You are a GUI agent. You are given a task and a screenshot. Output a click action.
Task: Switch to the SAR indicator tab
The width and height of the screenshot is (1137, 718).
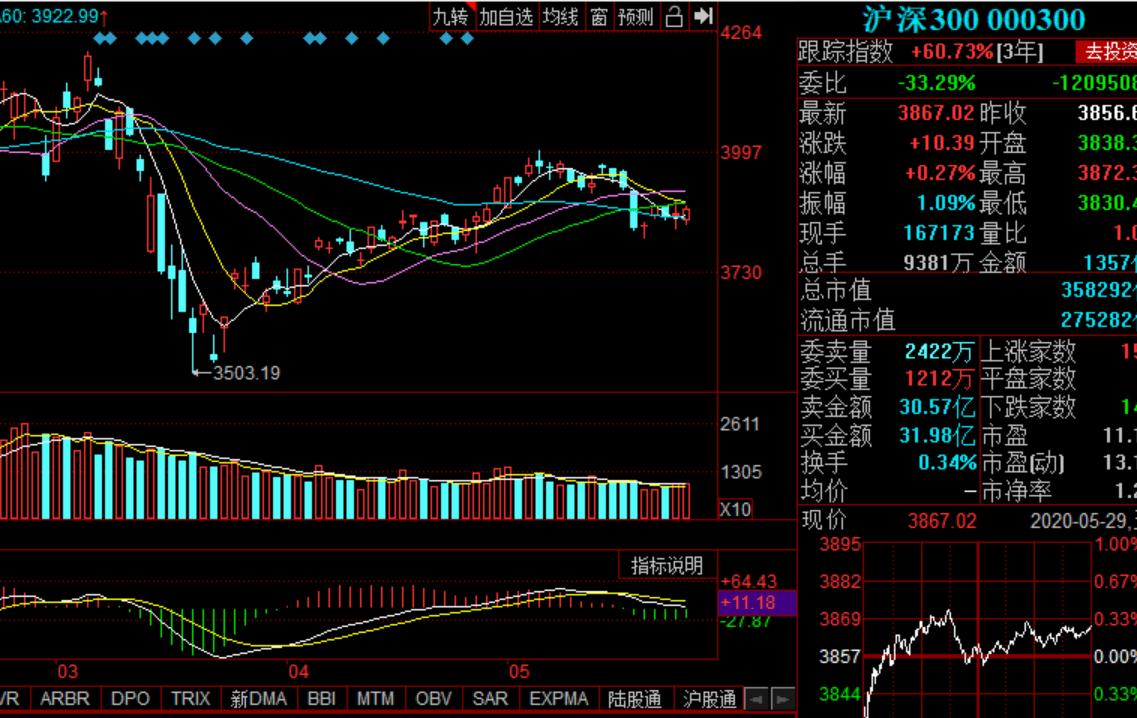[489, 699]
